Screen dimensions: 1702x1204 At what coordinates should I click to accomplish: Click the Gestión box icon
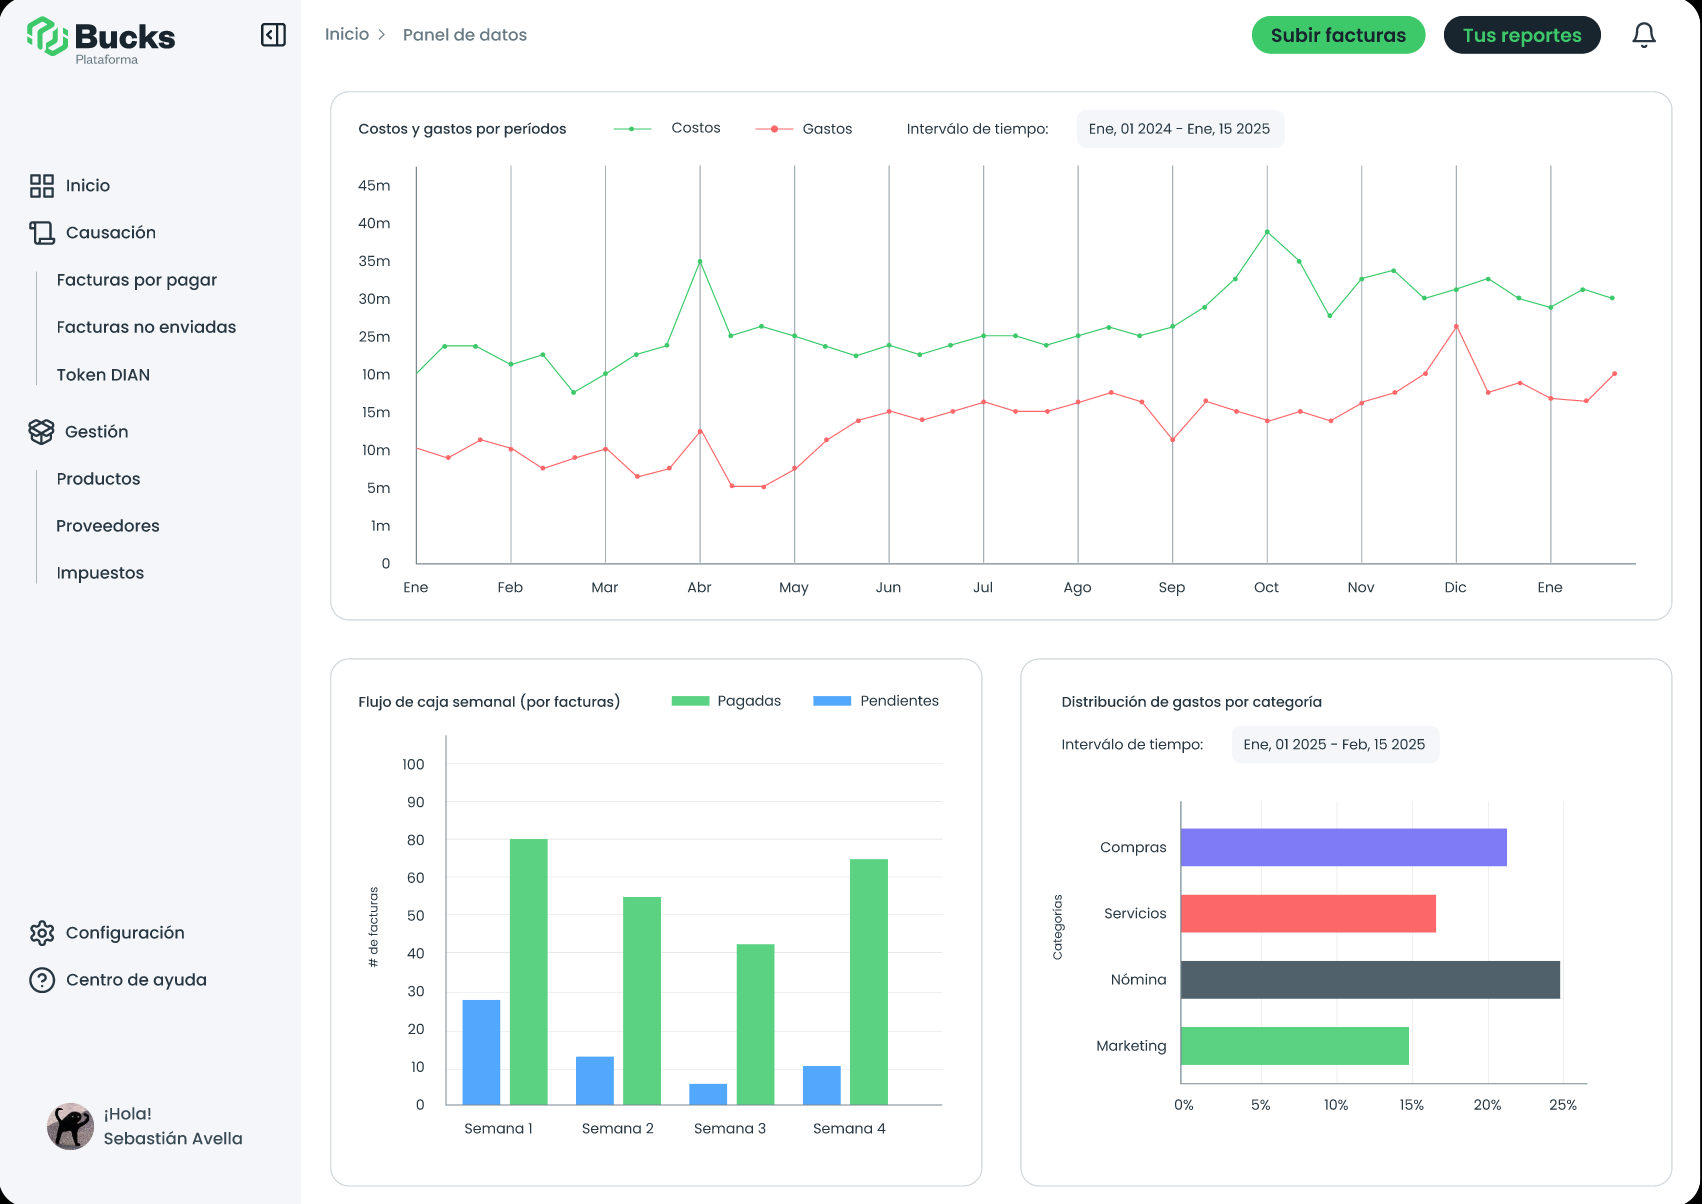(x=42, y=432)
